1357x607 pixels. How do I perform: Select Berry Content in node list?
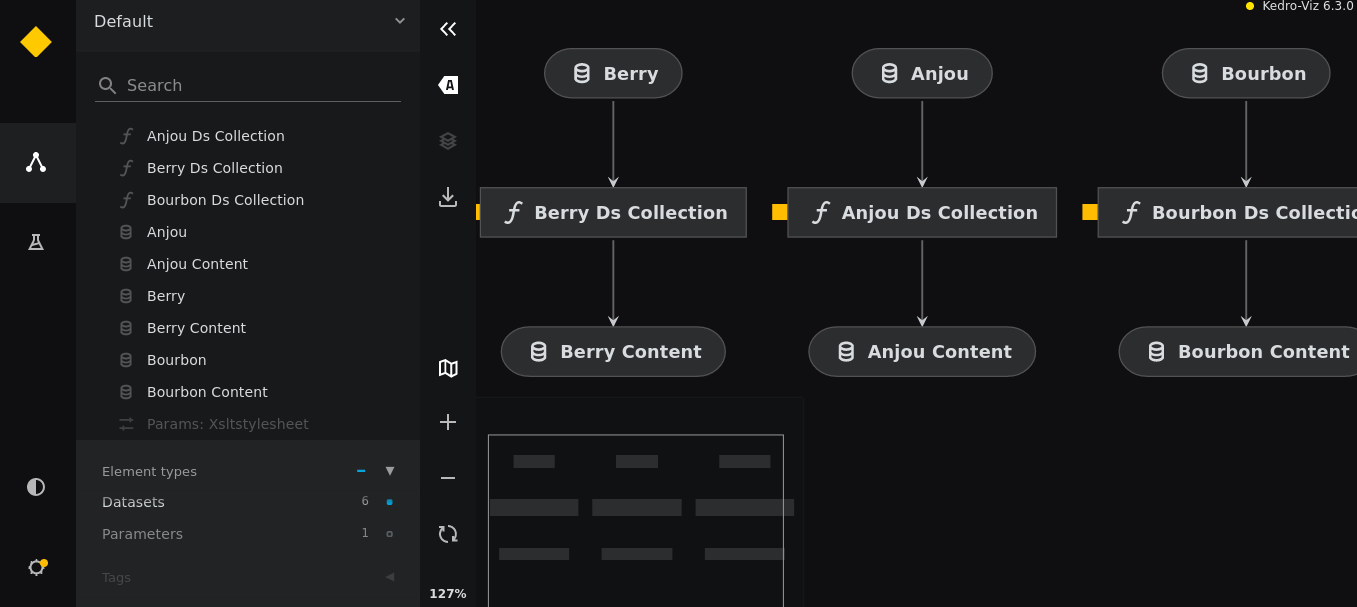(196, 328)
